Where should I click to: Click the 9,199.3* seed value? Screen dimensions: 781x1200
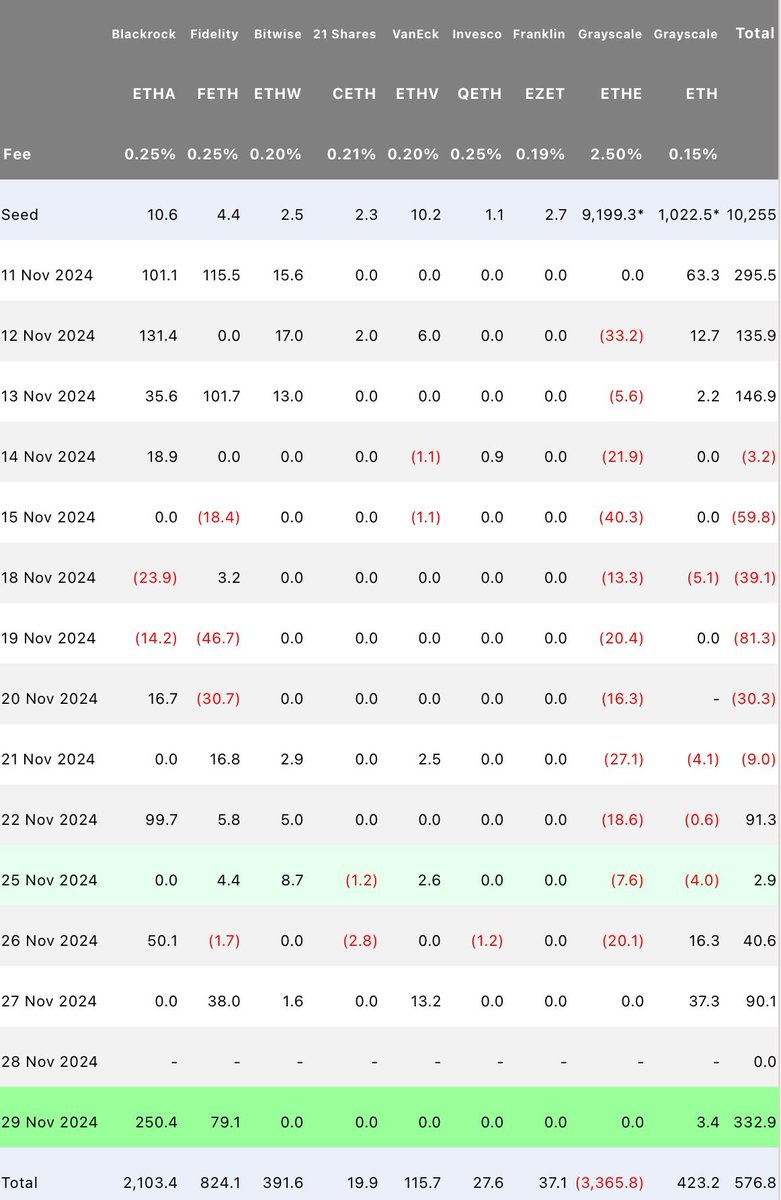click(612, 215)
